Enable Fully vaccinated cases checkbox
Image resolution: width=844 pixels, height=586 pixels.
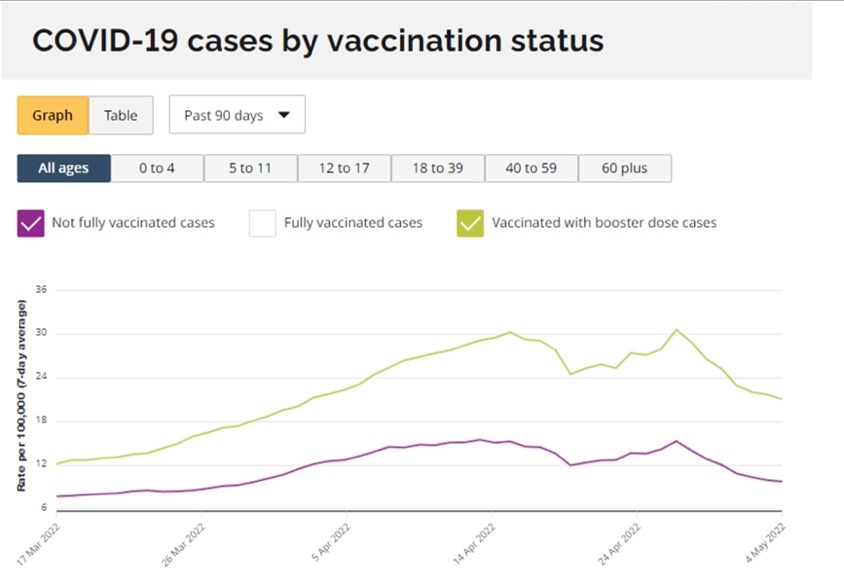[262, 223]
